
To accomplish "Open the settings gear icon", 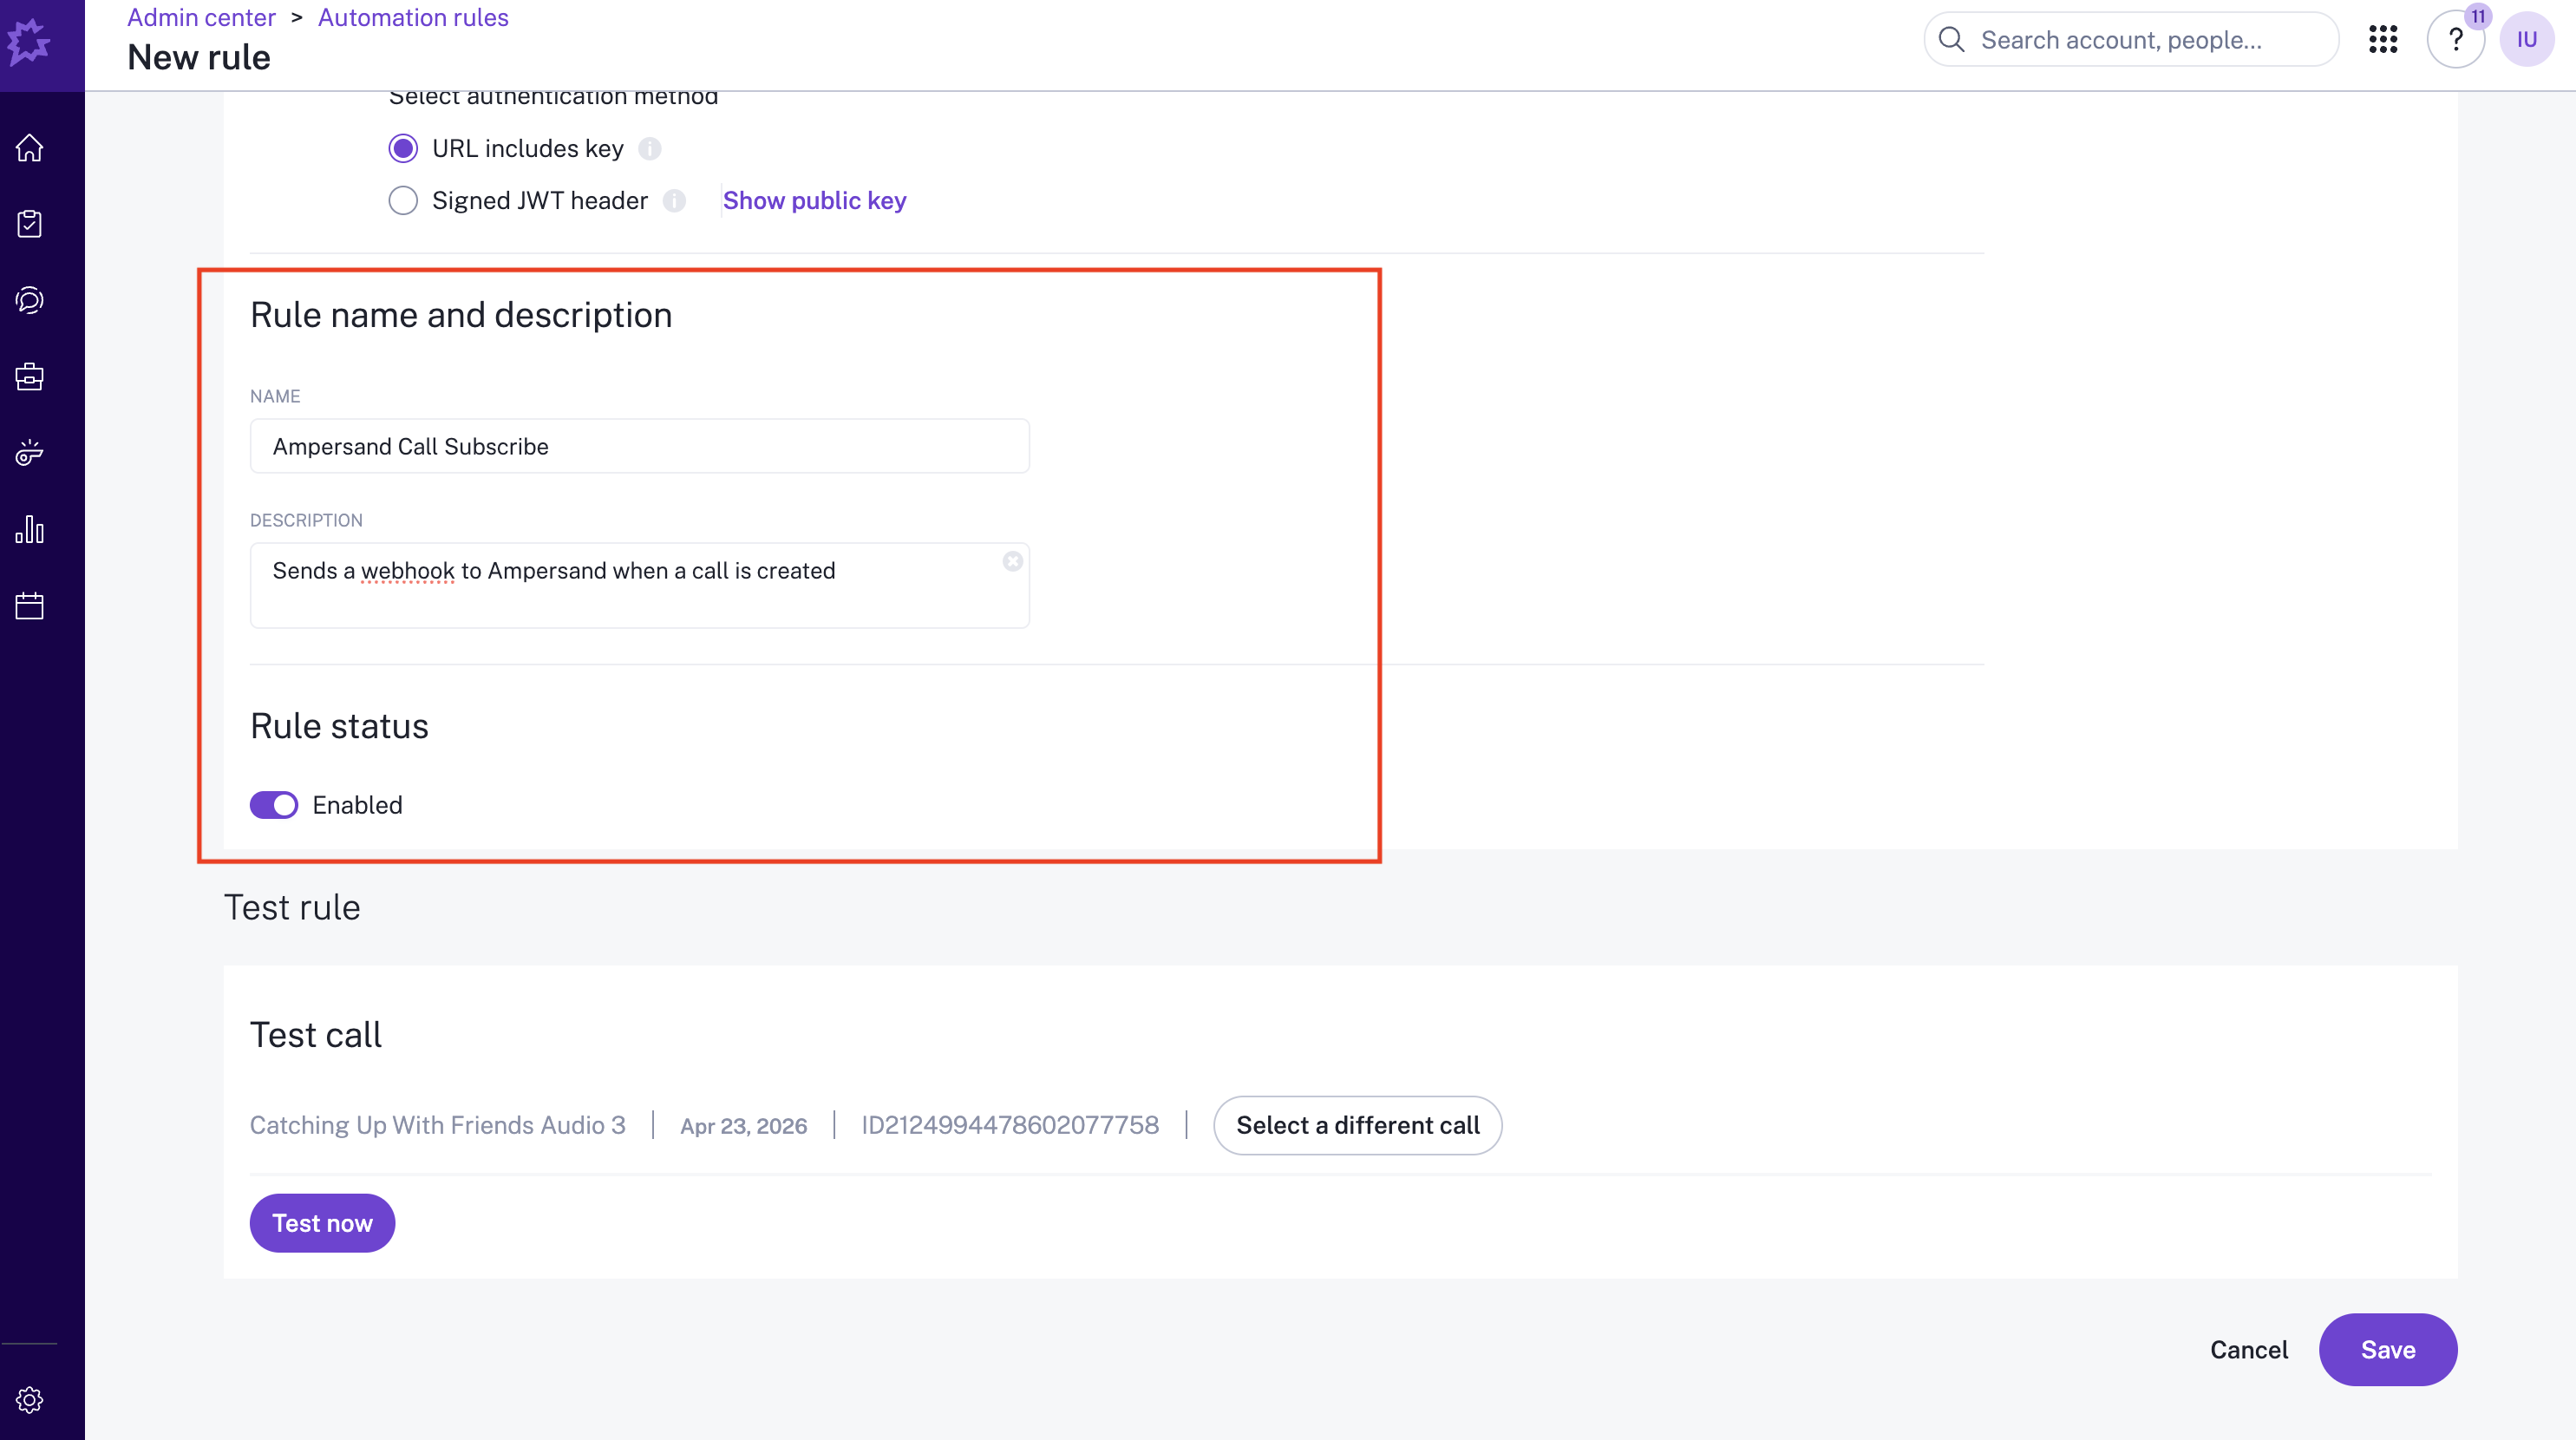I will 29,1399.
